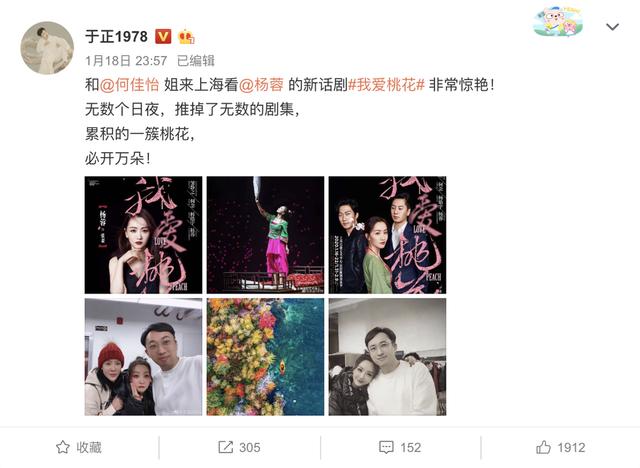Like the post with the 1912 thumbs-up
This screenshot has width=640, height=468.
pyautogui.click(x=543, y=447)
